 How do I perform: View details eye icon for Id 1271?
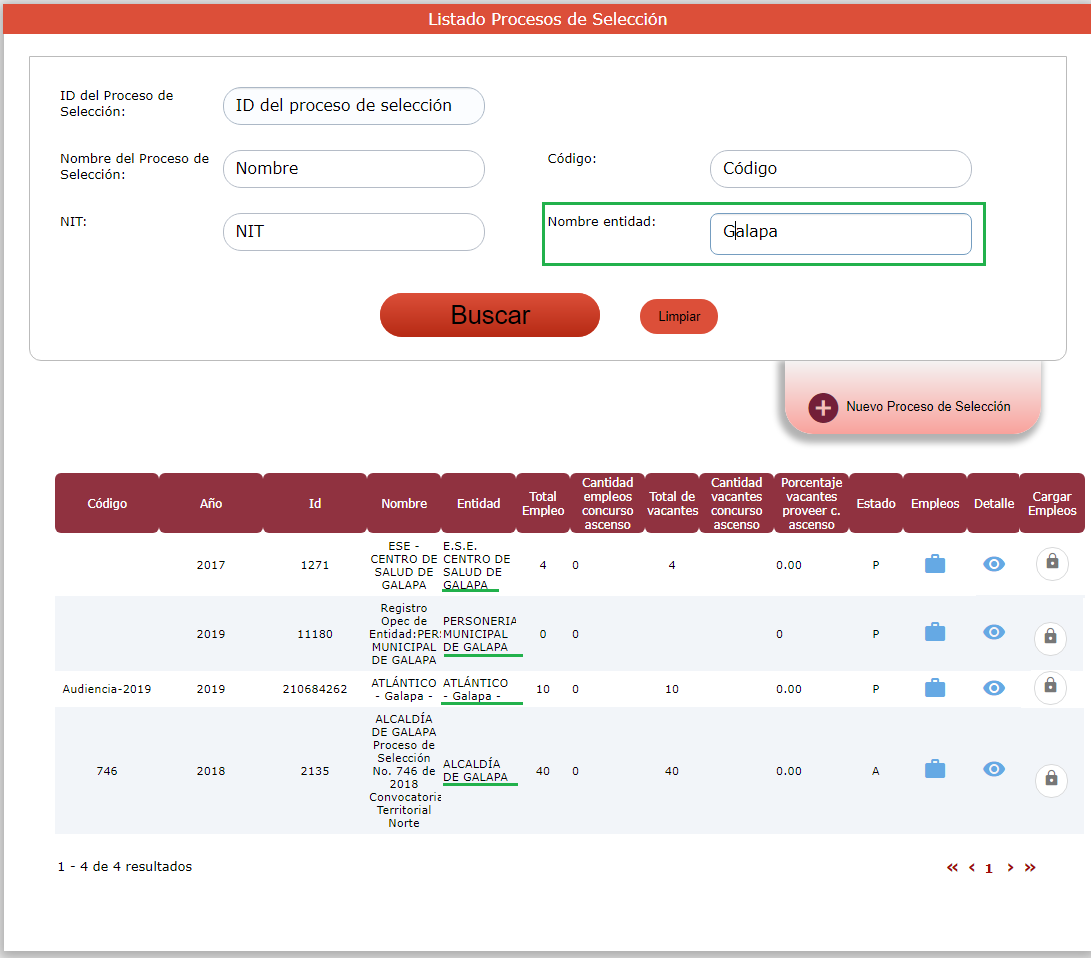click(993, 565)
